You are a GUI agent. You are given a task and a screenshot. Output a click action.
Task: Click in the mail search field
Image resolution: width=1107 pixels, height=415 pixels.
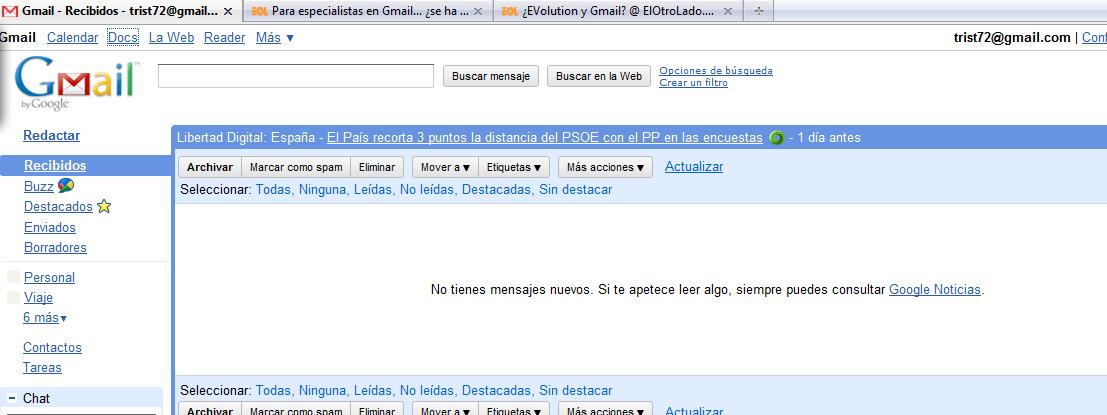pos(296,76)
